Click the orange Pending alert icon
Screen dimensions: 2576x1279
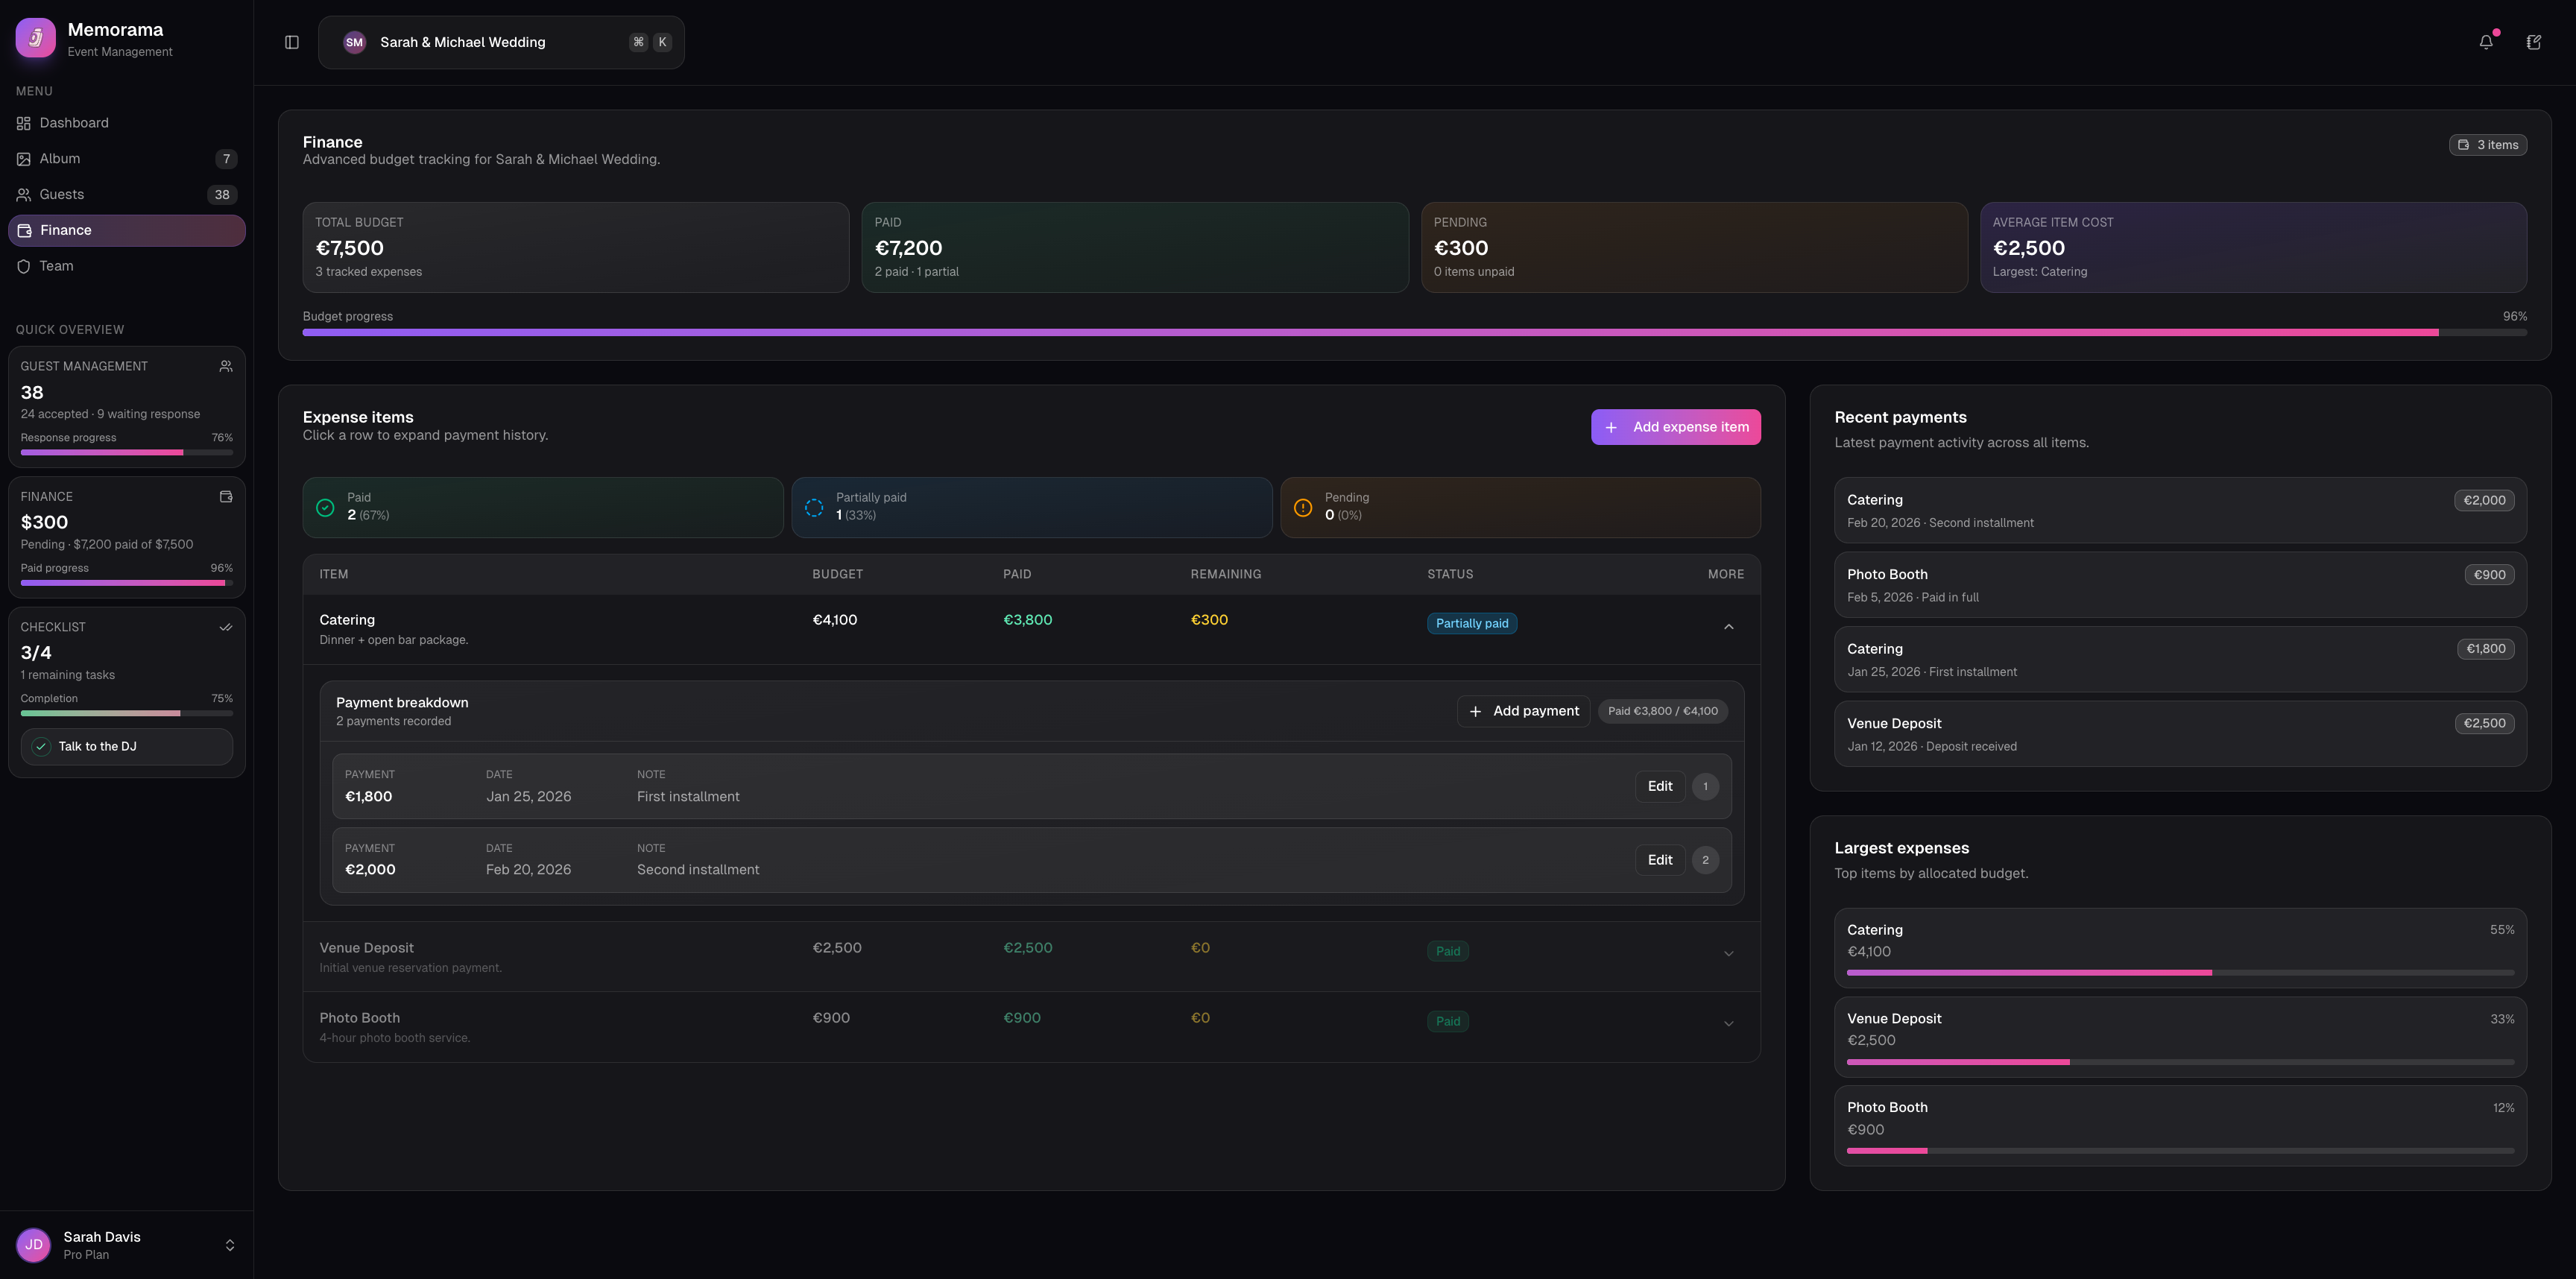1303,507
